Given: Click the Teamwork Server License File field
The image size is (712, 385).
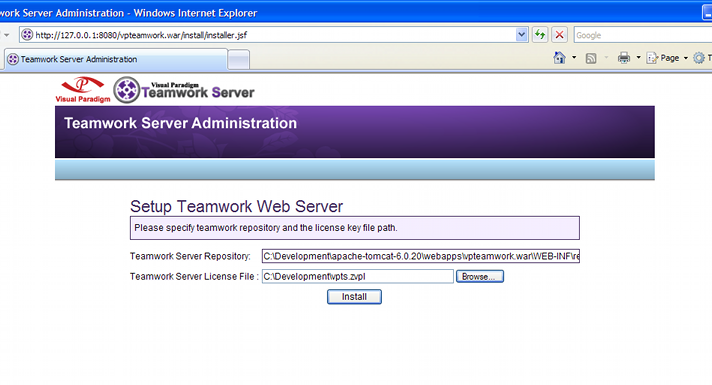Looking at the screenshot, I should click(x=358, y=276).
